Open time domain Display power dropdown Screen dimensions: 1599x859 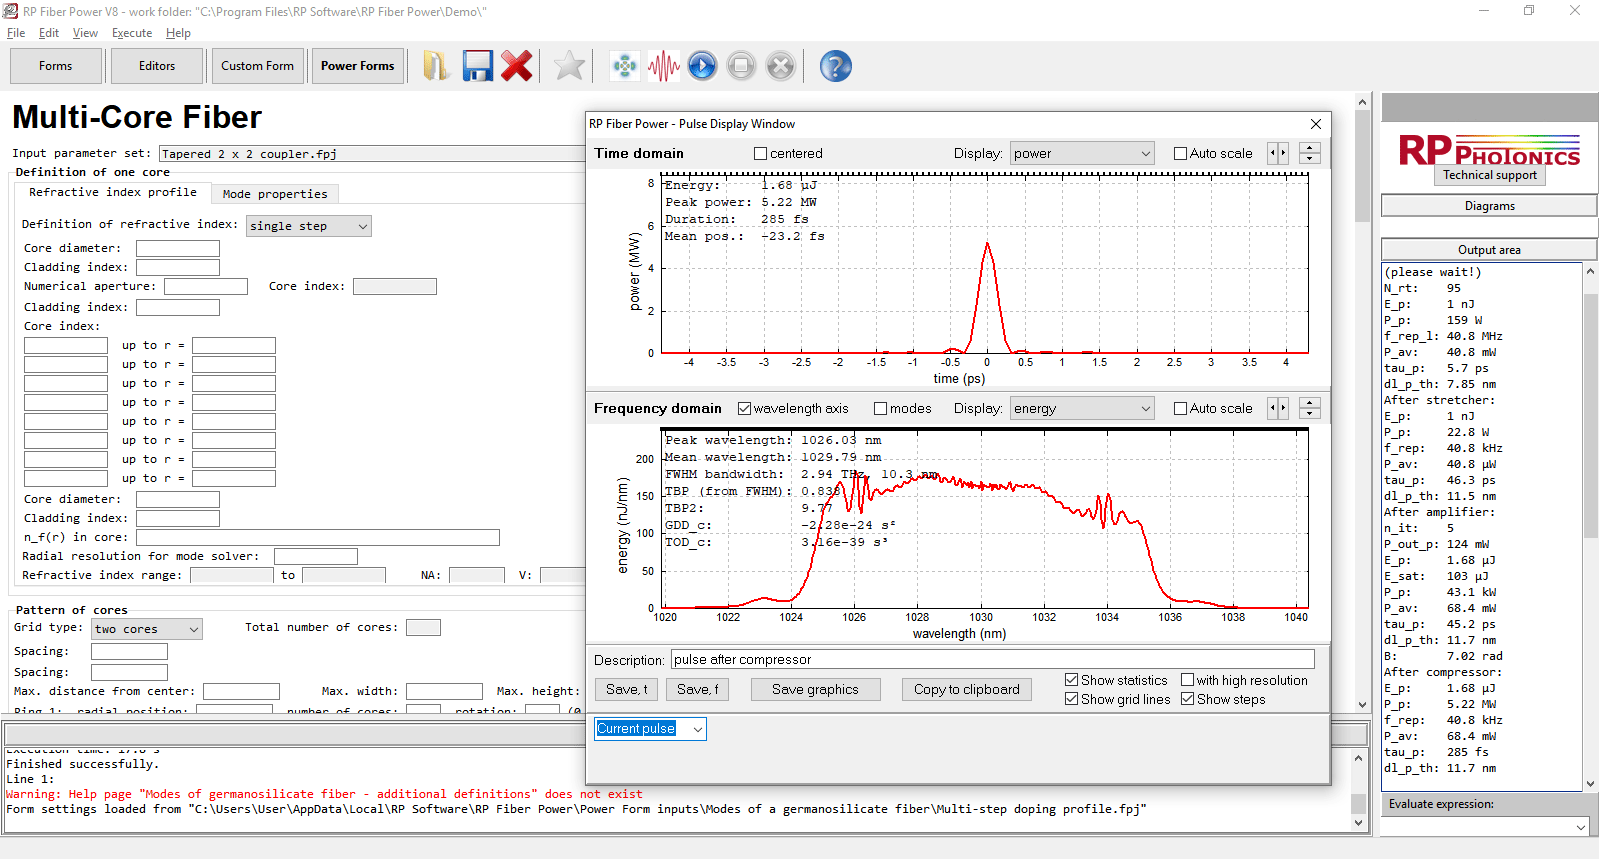(1082, 153)
